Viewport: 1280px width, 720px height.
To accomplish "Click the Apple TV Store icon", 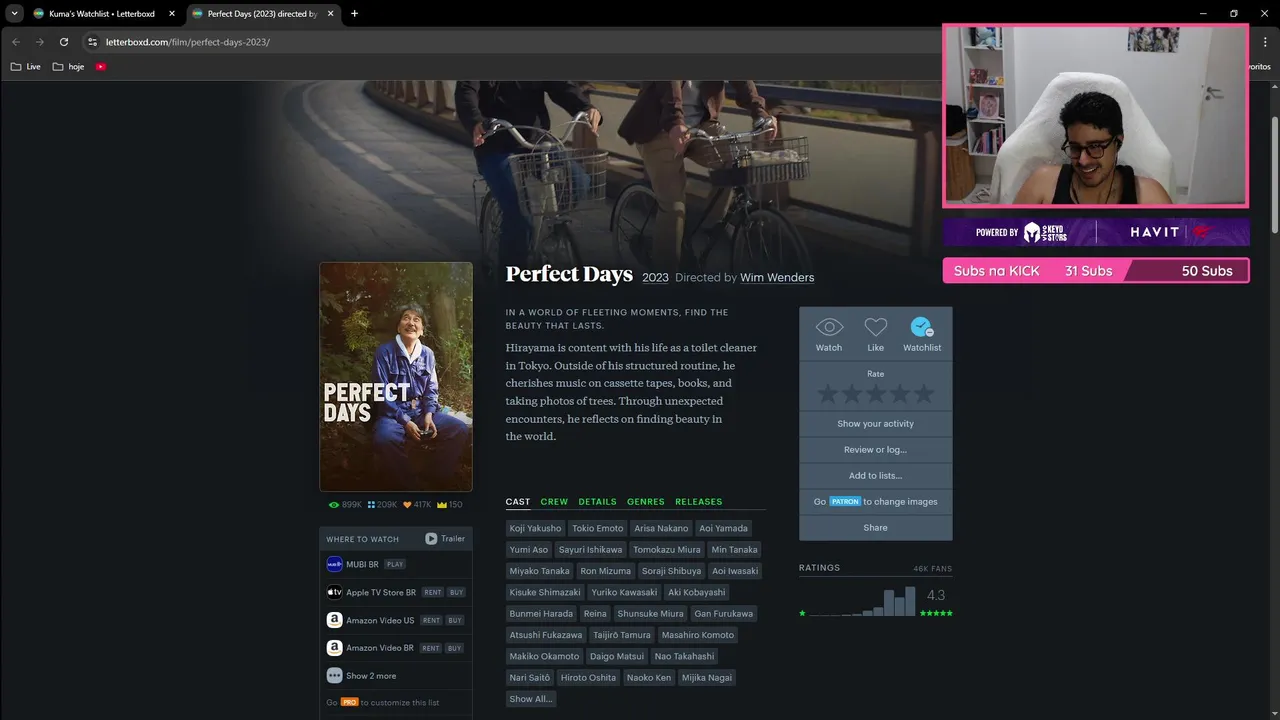I will click(x=335, y=592).
